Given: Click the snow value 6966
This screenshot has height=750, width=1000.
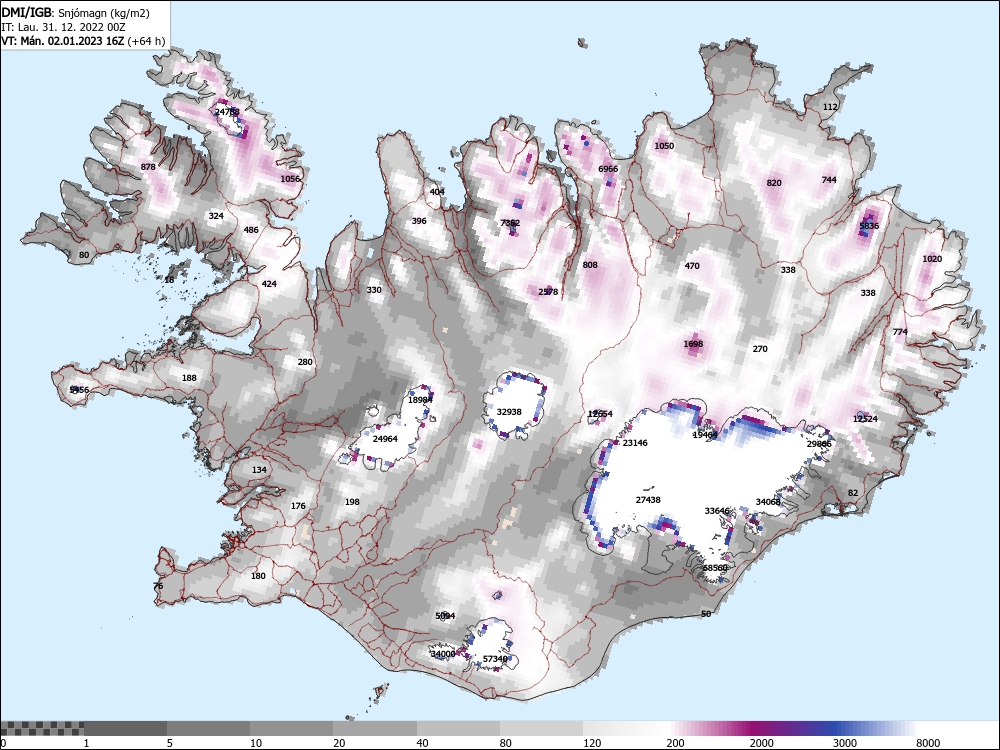Looking at the screenshot, I should (x=608, y=169).
